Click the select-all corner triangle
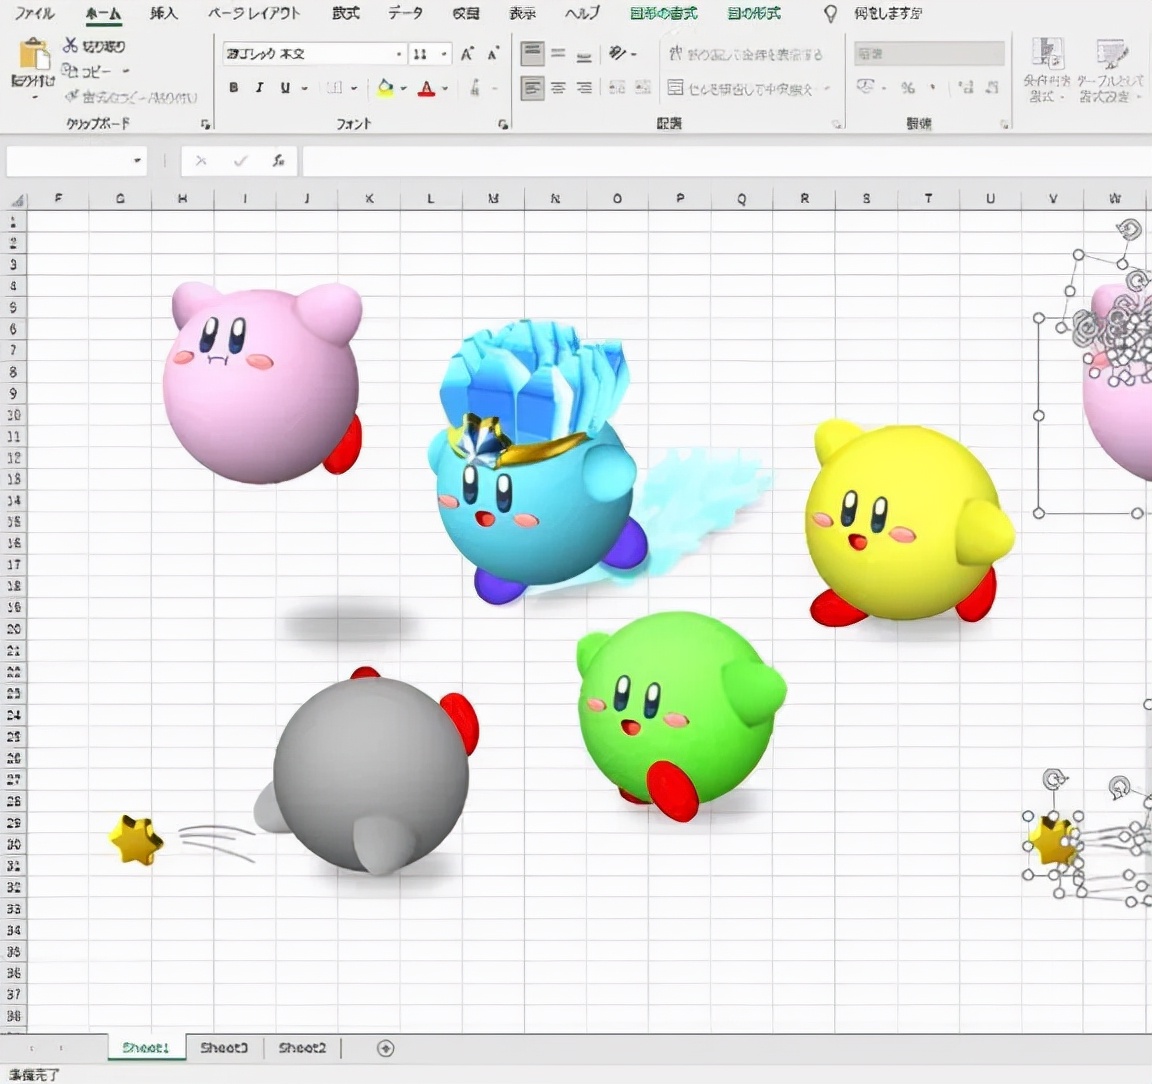Image resolution: width=1152 pixels, height=1084 pixels. (16, 199)
